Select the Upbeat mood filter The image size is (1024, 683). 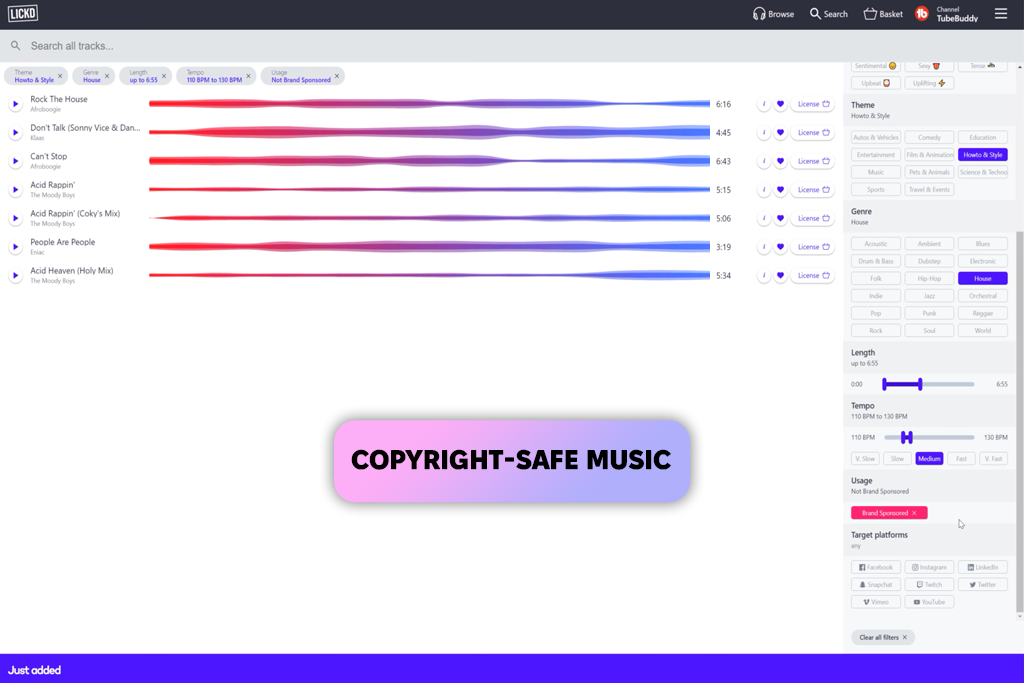(x=876, y=83)
